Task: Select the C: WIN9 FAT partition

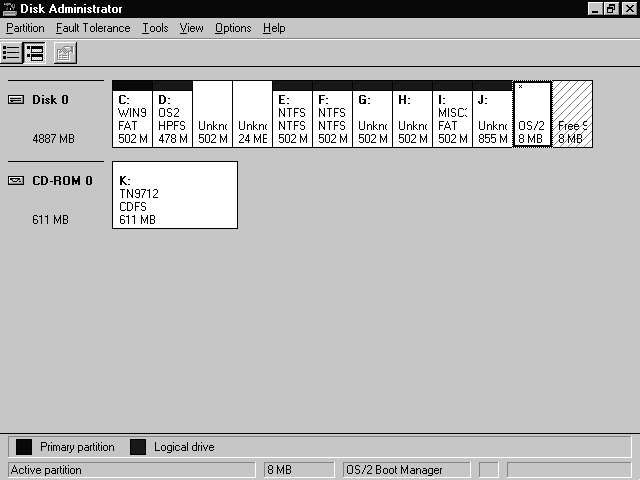Action: [x=132, y=118]
